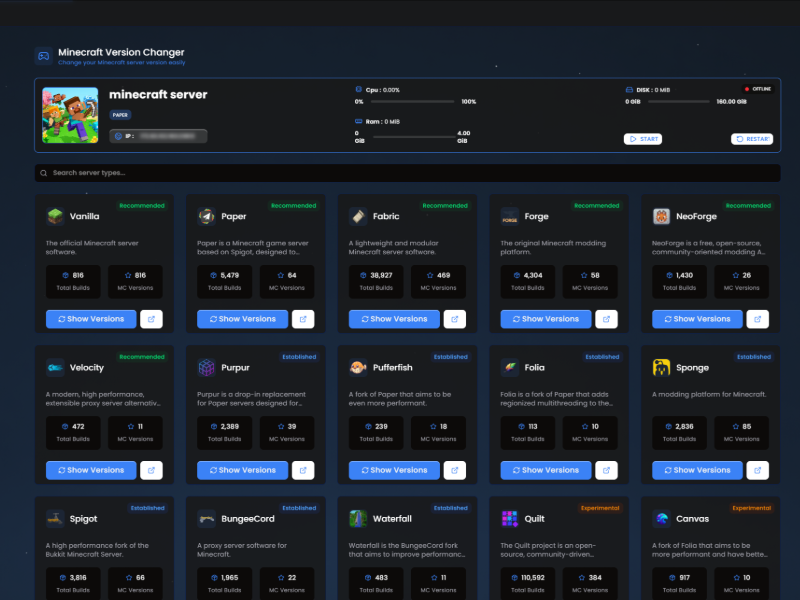Show Versions for Velocity
This screenshot has height=600, width=800.
click(x=91, y=470)
